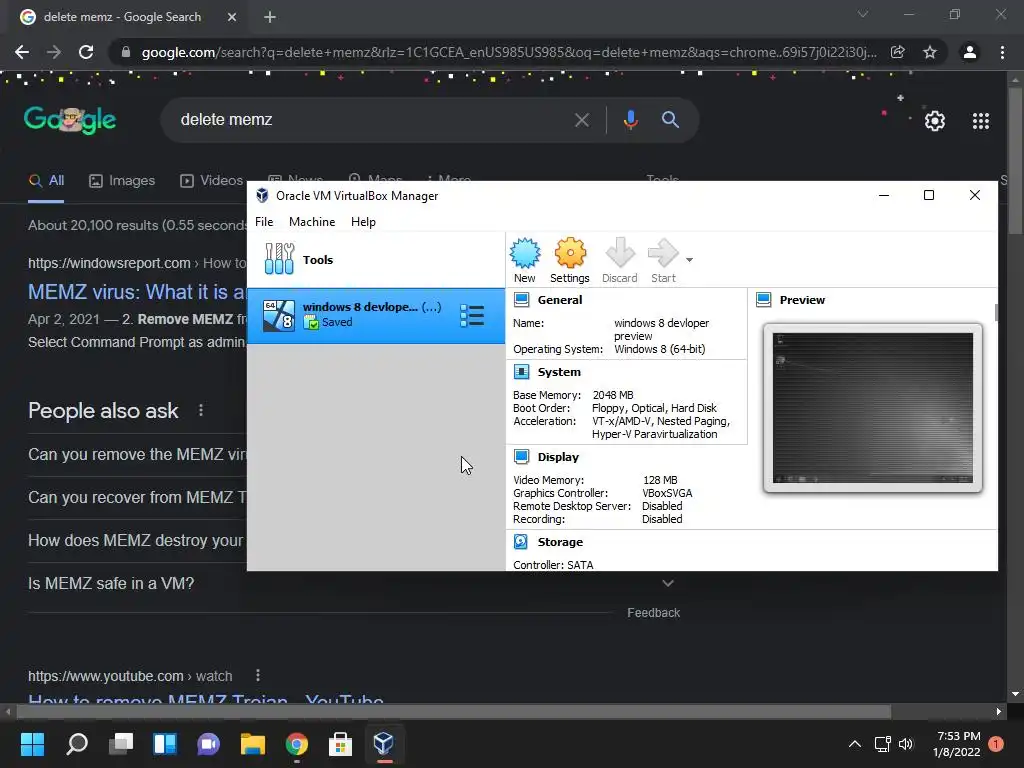Screen dimensions: 1024x768
Task: Click the Storage section header
Action: pos(560,542)
